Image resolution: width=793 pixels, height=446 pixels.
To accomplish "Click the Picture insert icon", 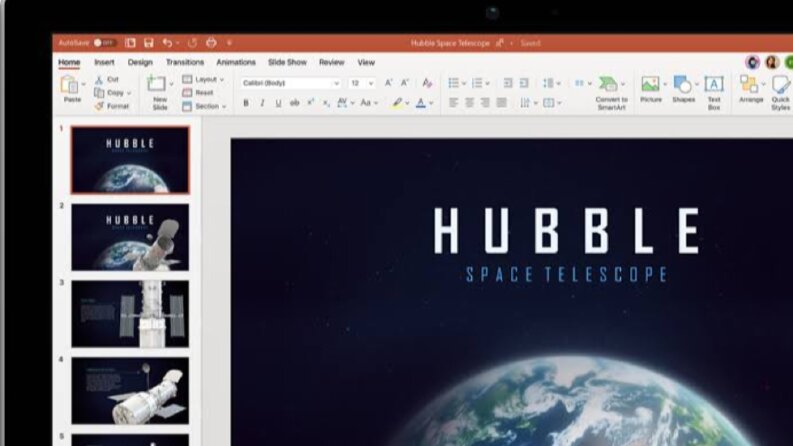I will click(650, 84).
